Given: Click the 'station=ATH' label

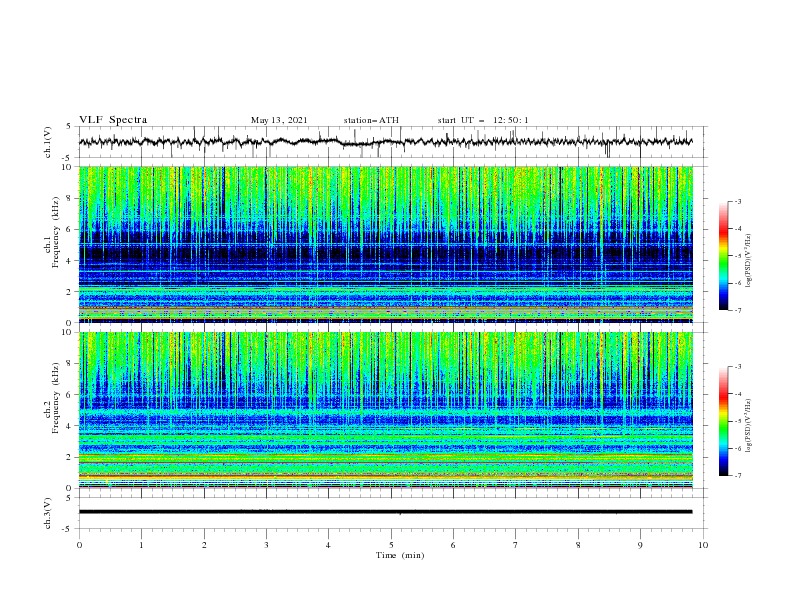Looking at the screenshot, I should tap(371, 120).
